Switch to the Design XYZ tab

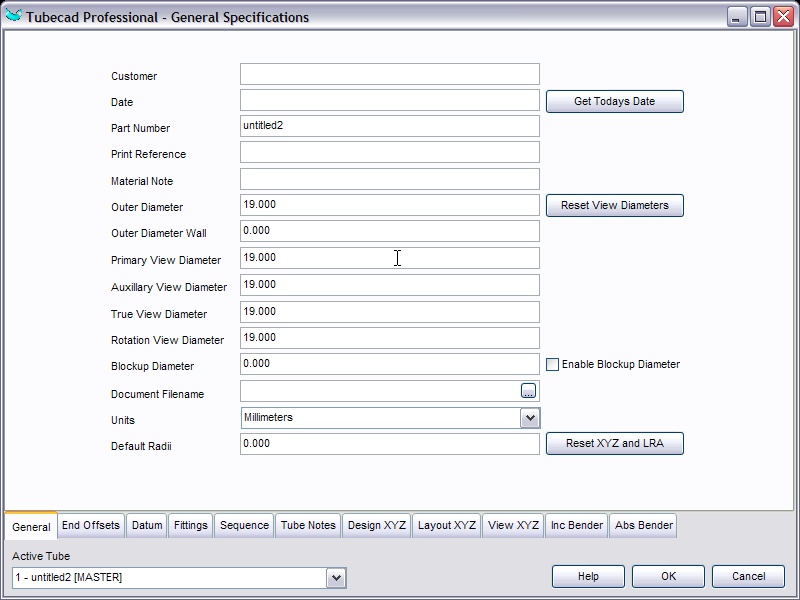[x=377, y=525]
